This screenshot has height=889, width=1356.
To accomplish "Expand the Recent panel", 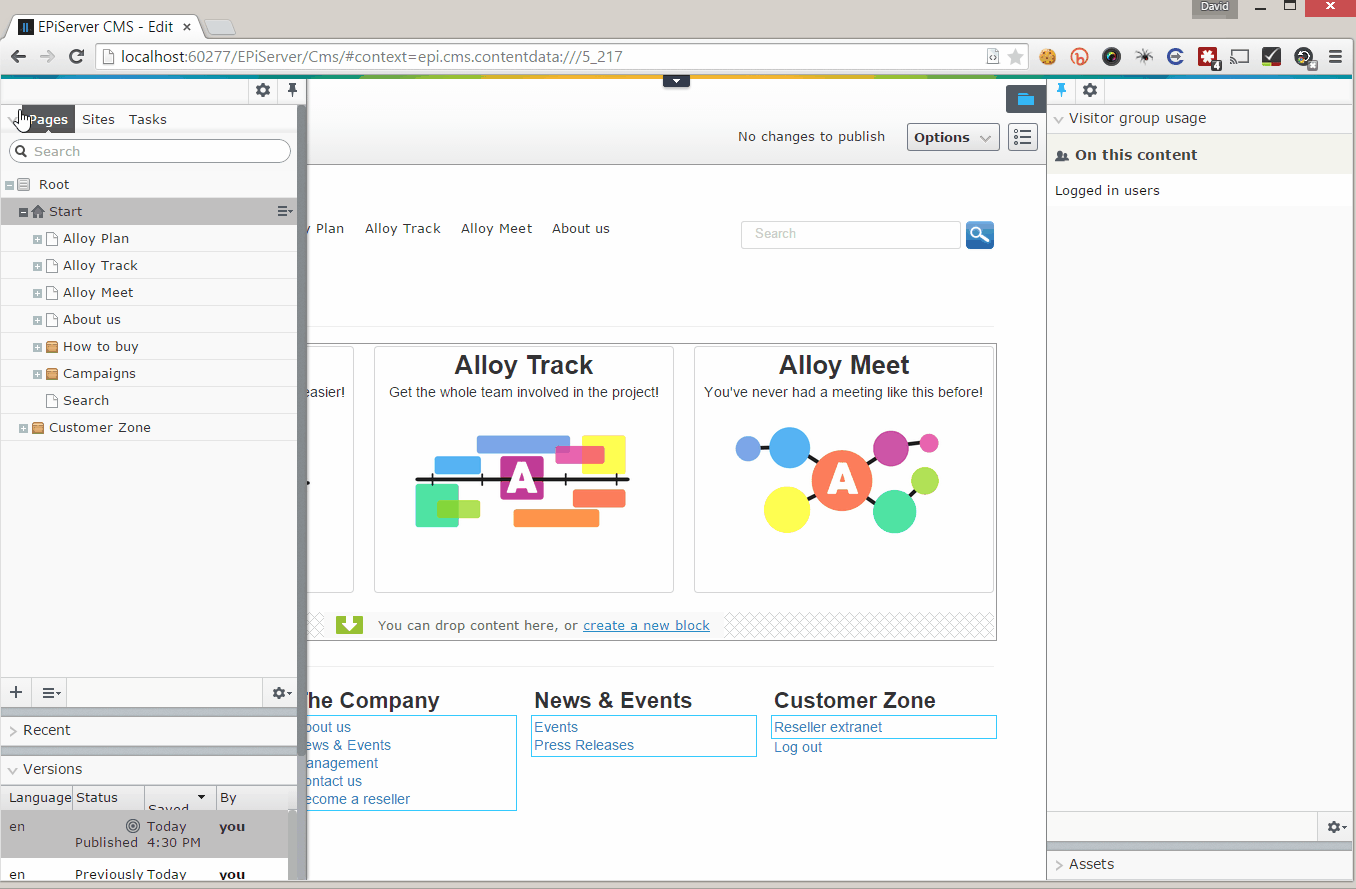I will coord(46,730).
